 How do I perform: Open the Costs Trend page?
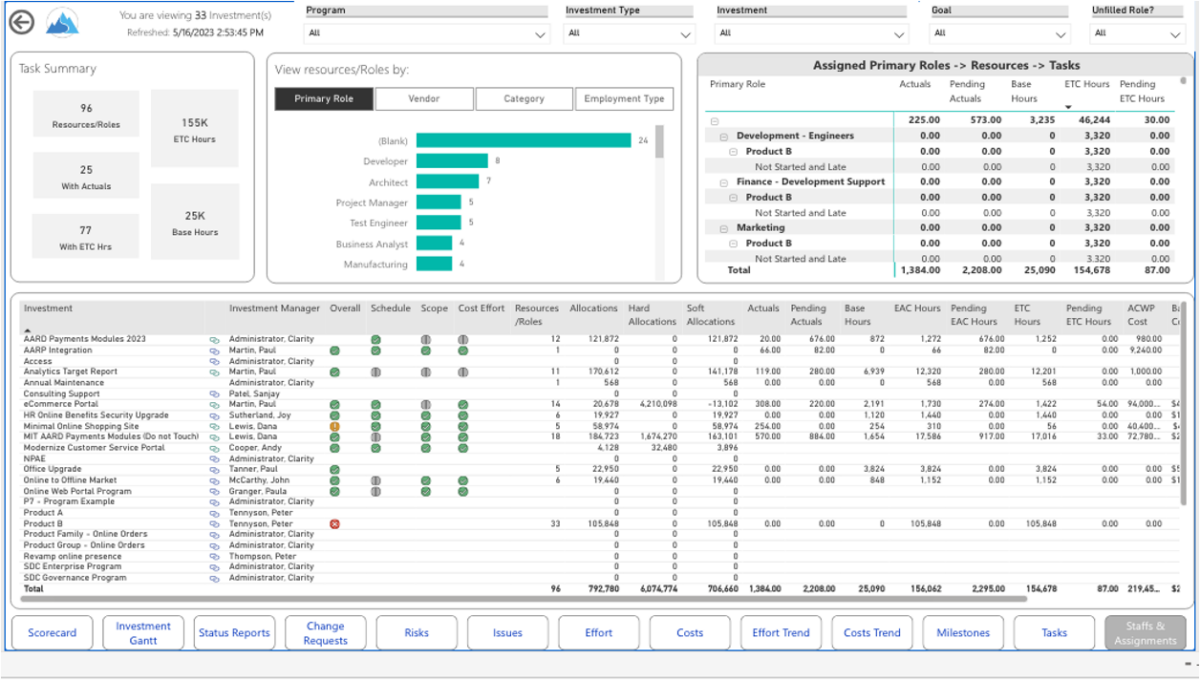[x=872, y=633]
